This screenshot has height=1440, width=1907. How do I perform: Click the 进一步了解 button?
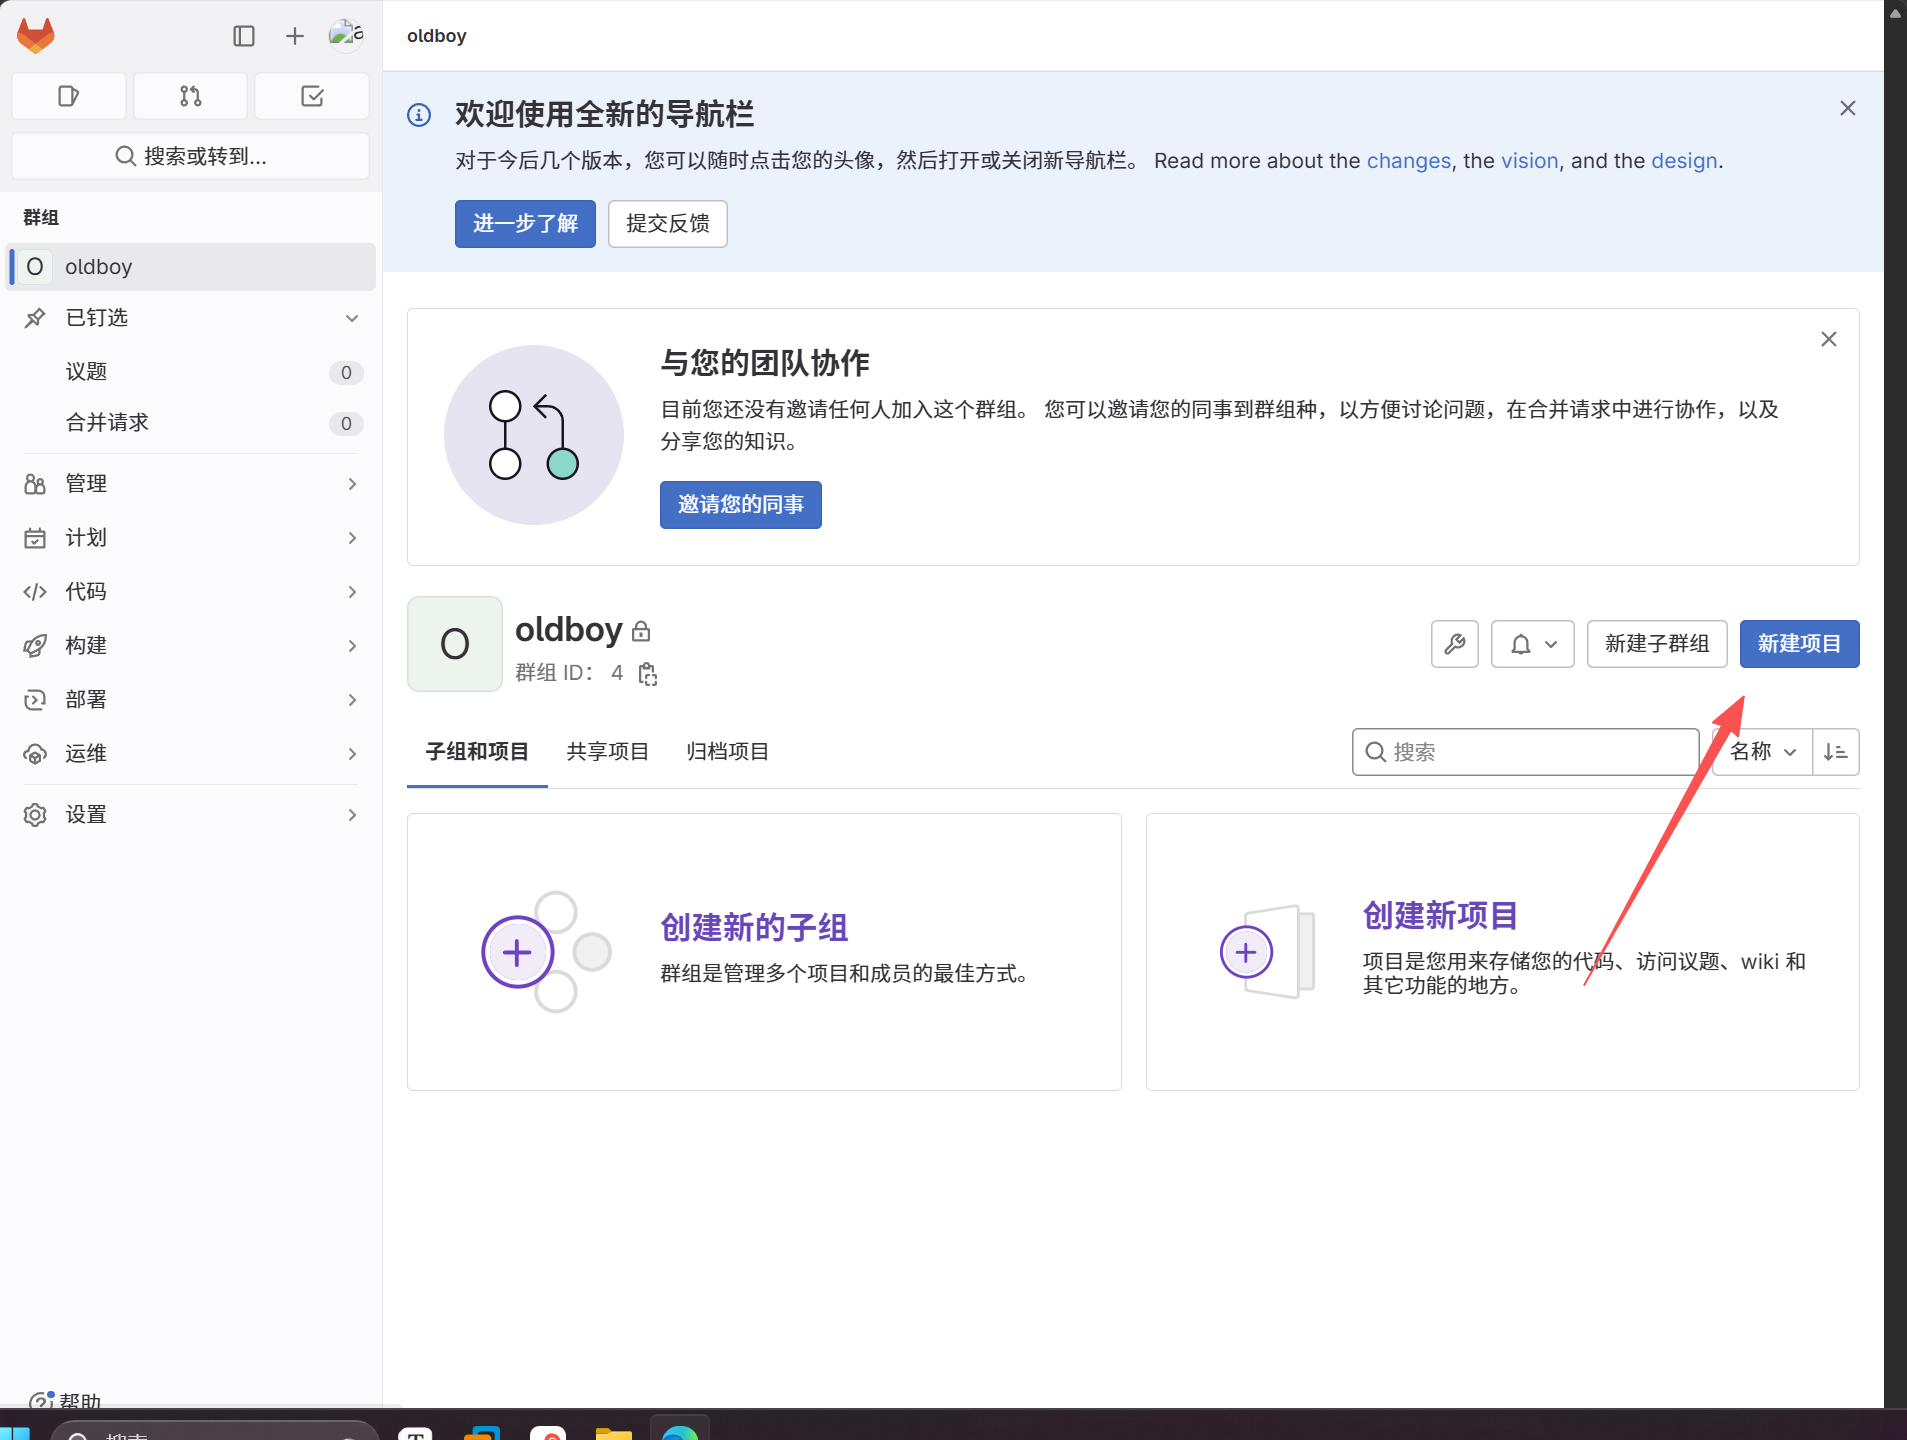(x=525, y=224)
